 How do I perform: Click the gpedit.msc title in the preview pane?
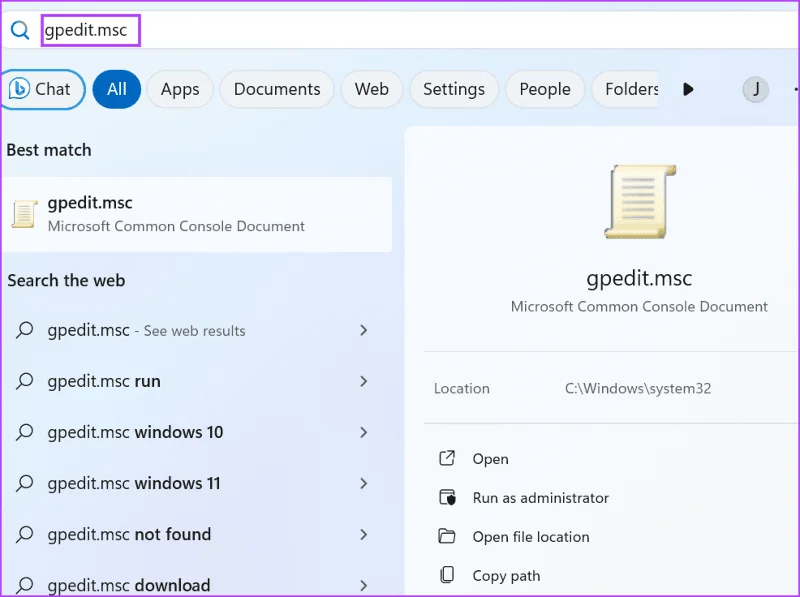(x=639, y=279)
